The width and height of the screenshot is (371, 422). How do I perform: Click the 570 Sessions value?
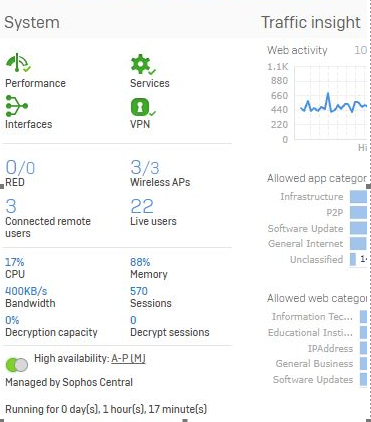click(139, 291)
